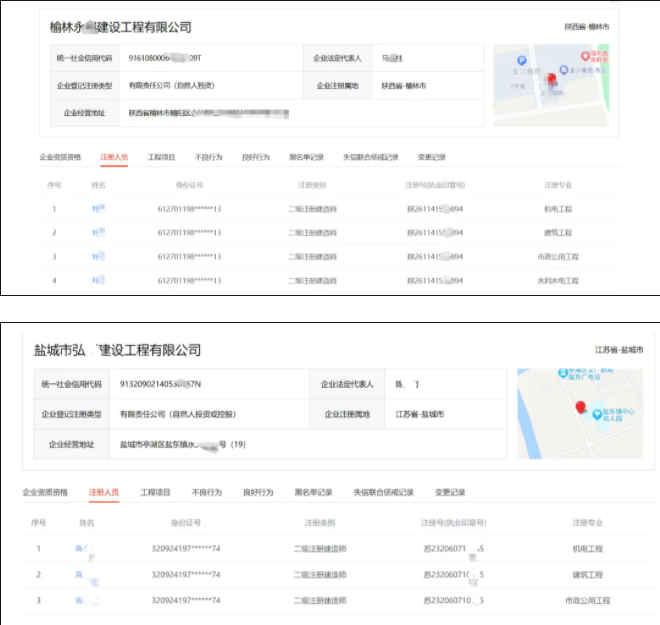Open 不良行为 tab in the 榆林 company panel
The image size is (660, 625).
(x=208, y=157)
